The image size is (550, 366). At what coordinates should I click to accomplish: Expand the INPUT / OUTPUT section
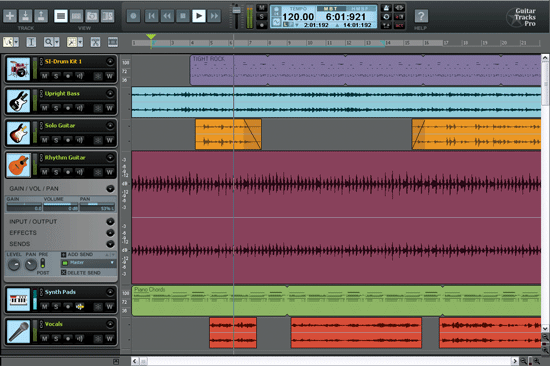(110, 221)
